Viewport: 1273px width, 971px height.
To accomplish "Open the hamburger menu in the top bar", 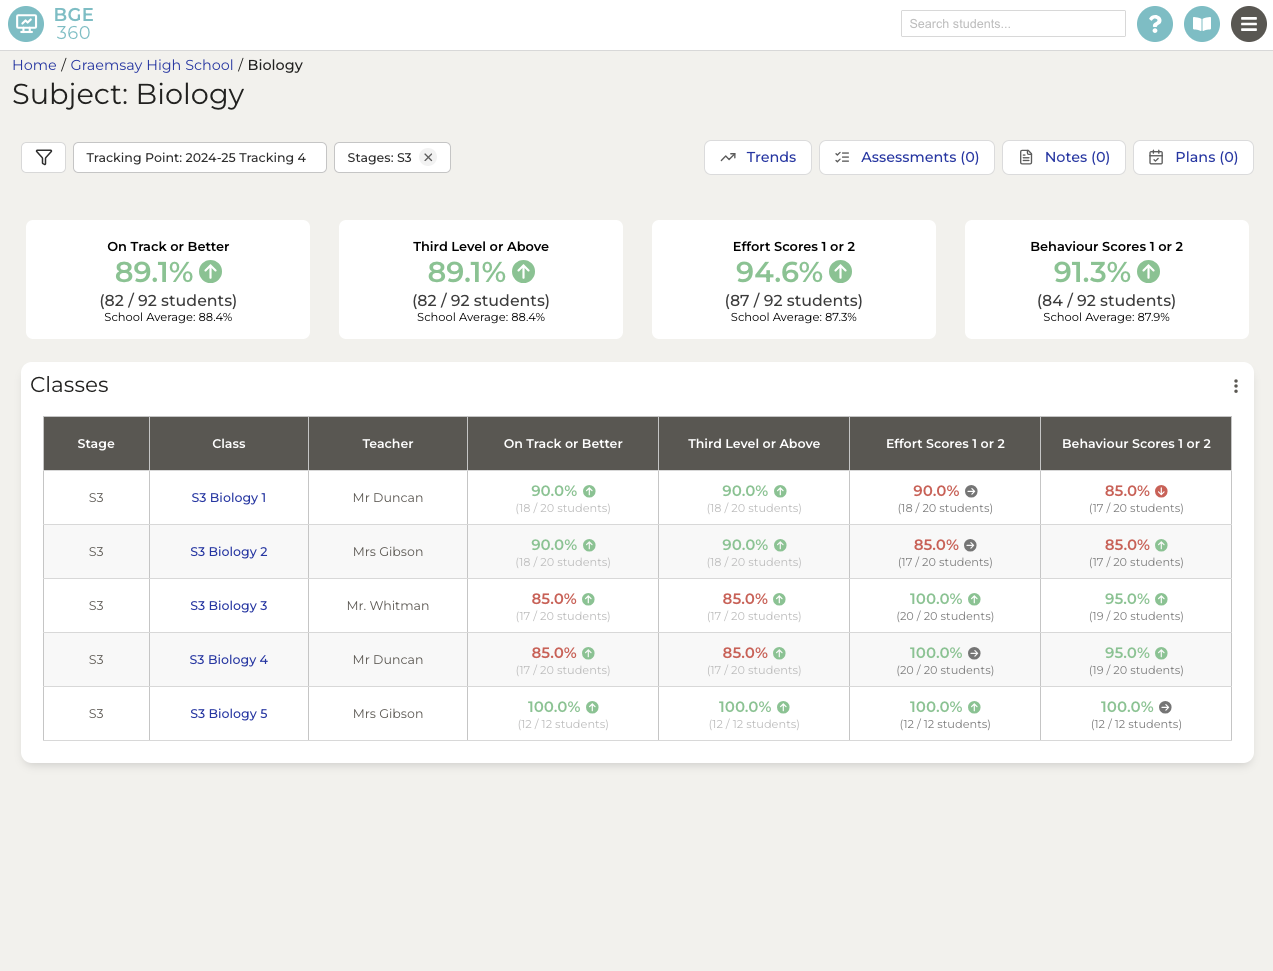I will tap(1249, 23).
